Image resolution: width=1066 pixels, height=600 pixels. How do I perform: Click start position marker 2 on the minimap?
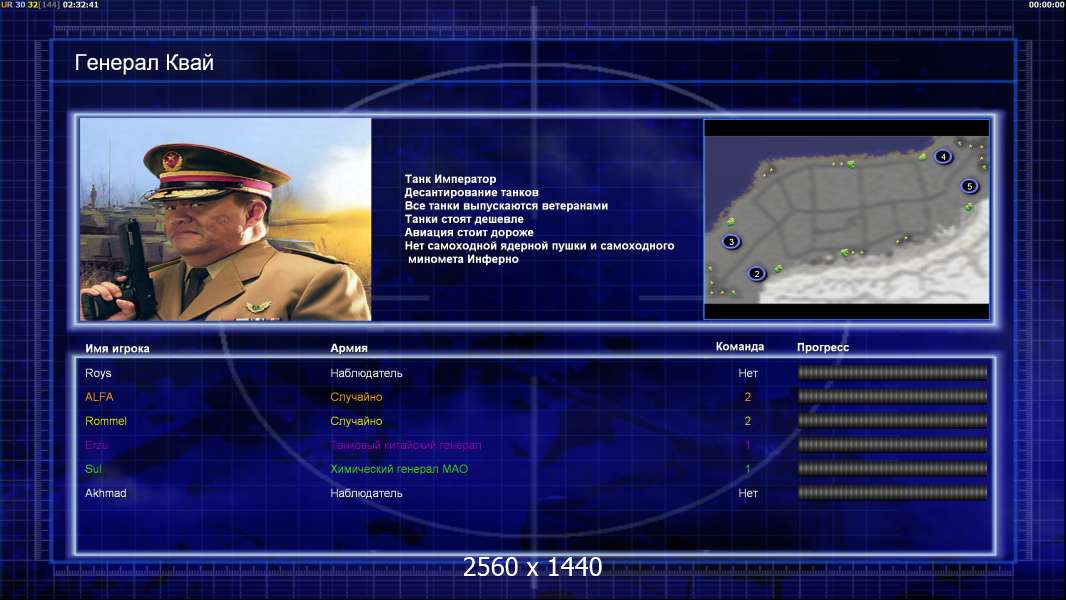tap(757, 274)
